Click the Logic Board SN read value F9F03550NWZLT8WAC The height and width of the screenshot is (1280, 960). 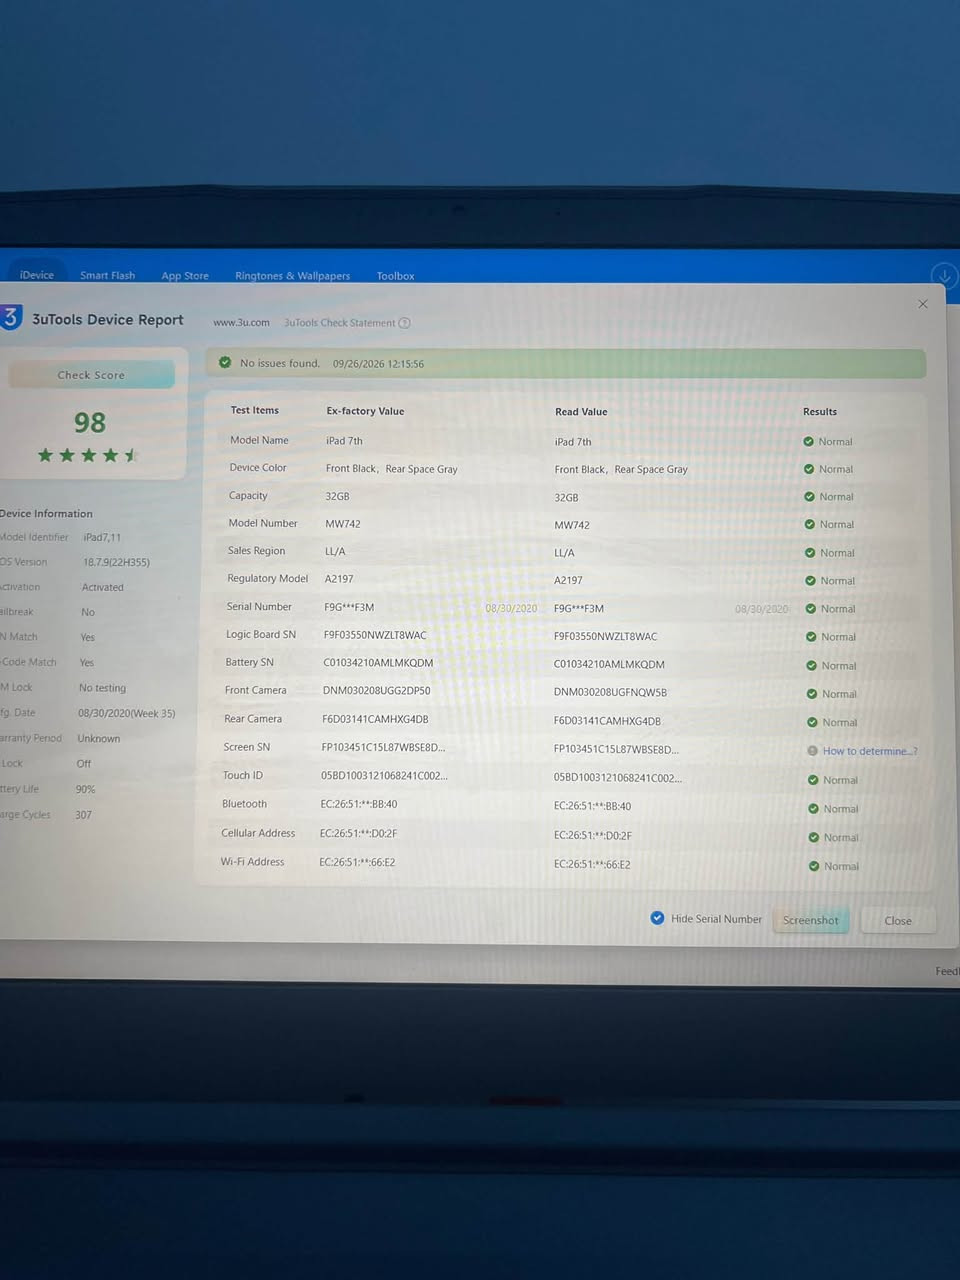coord(606,636)
